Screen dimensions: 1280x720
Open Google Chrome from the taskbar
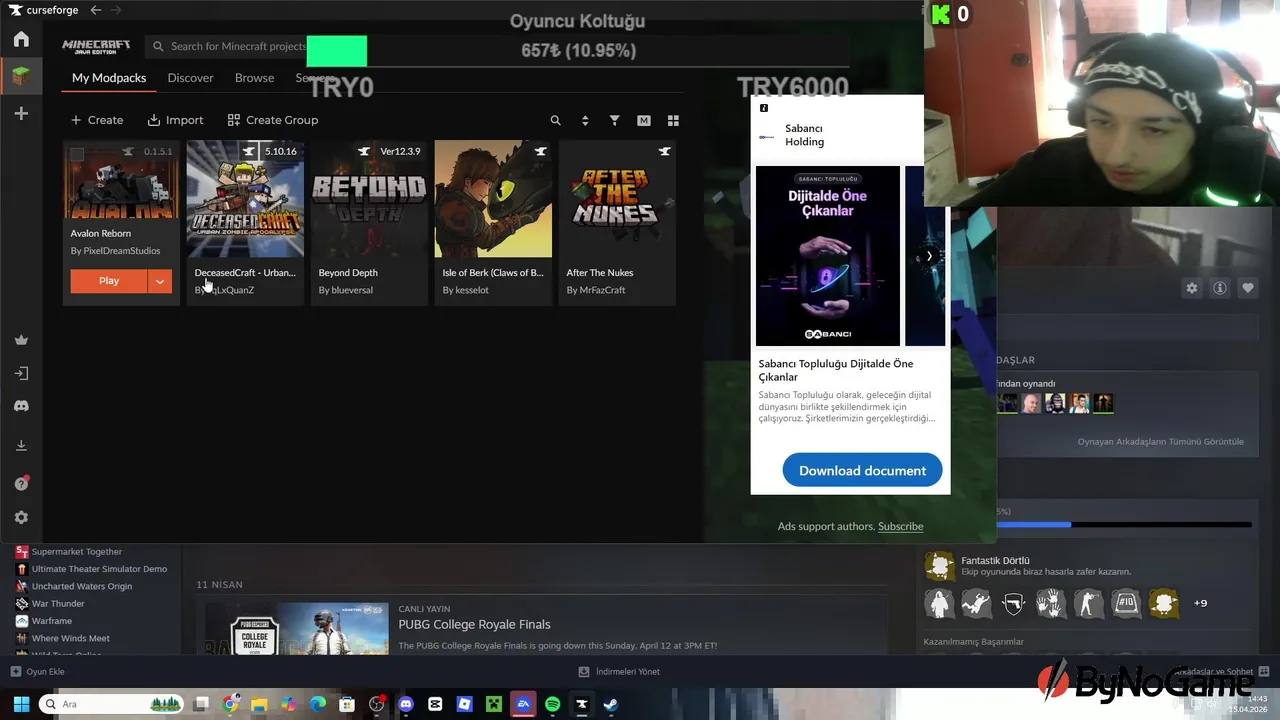[x=230, y=704]
